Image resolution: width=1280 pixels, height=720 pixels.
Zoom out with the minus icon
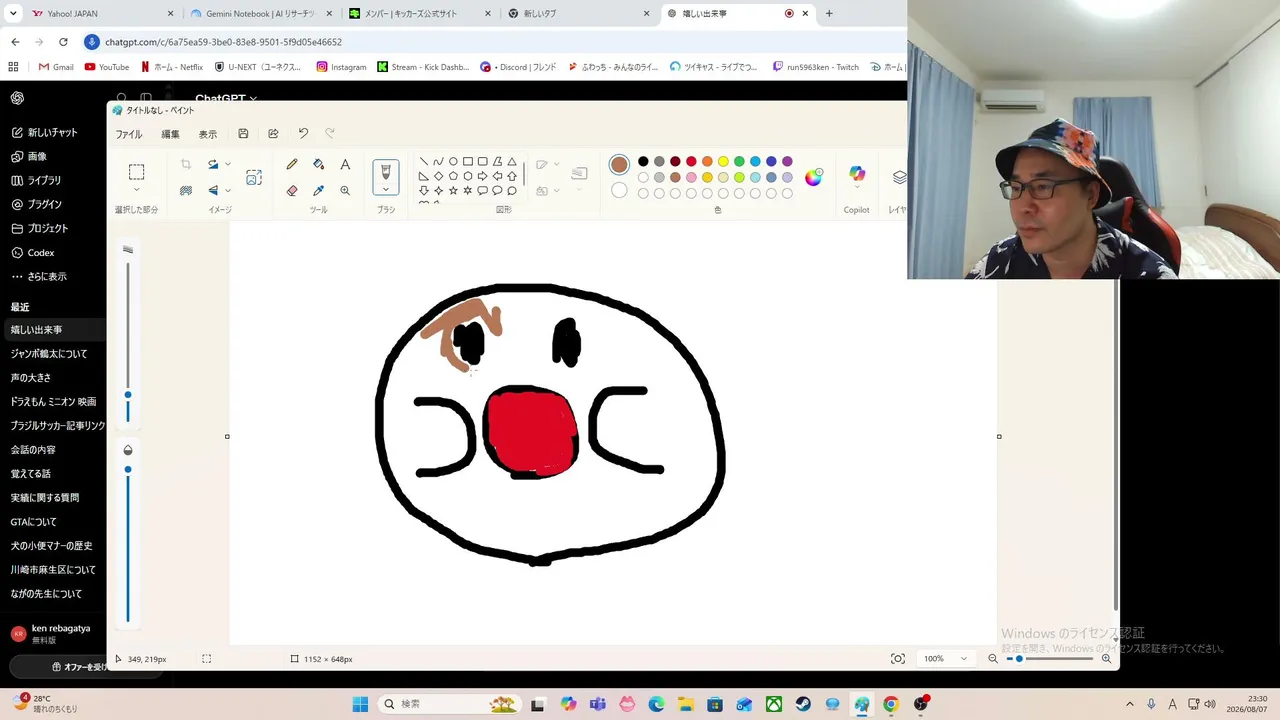click(x=993, y=659)
